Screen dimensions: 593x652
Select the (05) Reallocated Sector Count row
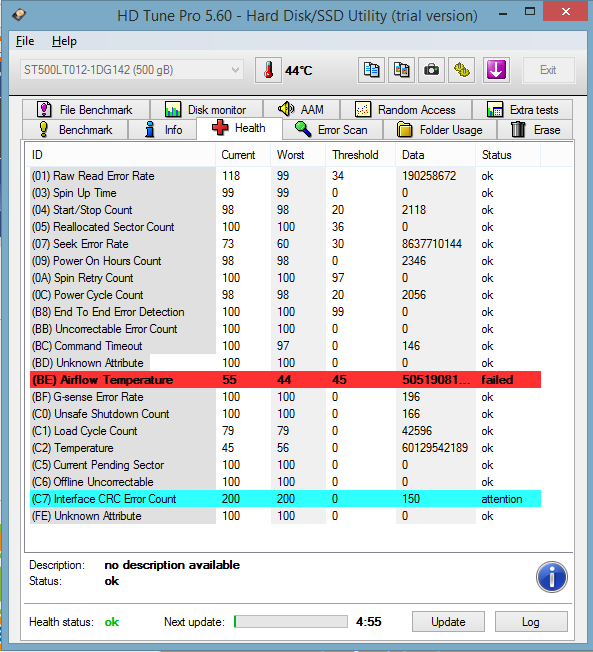(285, 227)
